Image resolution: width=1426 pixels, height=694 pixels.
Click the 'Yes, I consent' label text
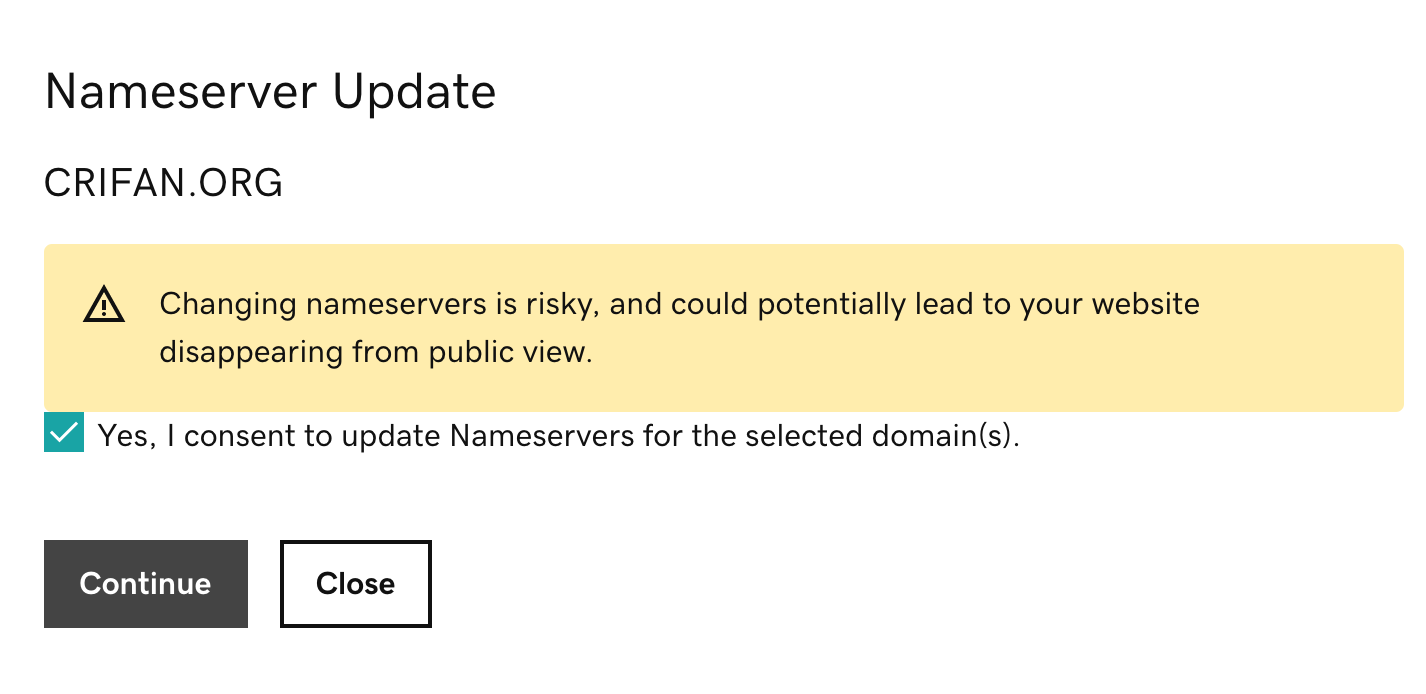coord(559,436)
